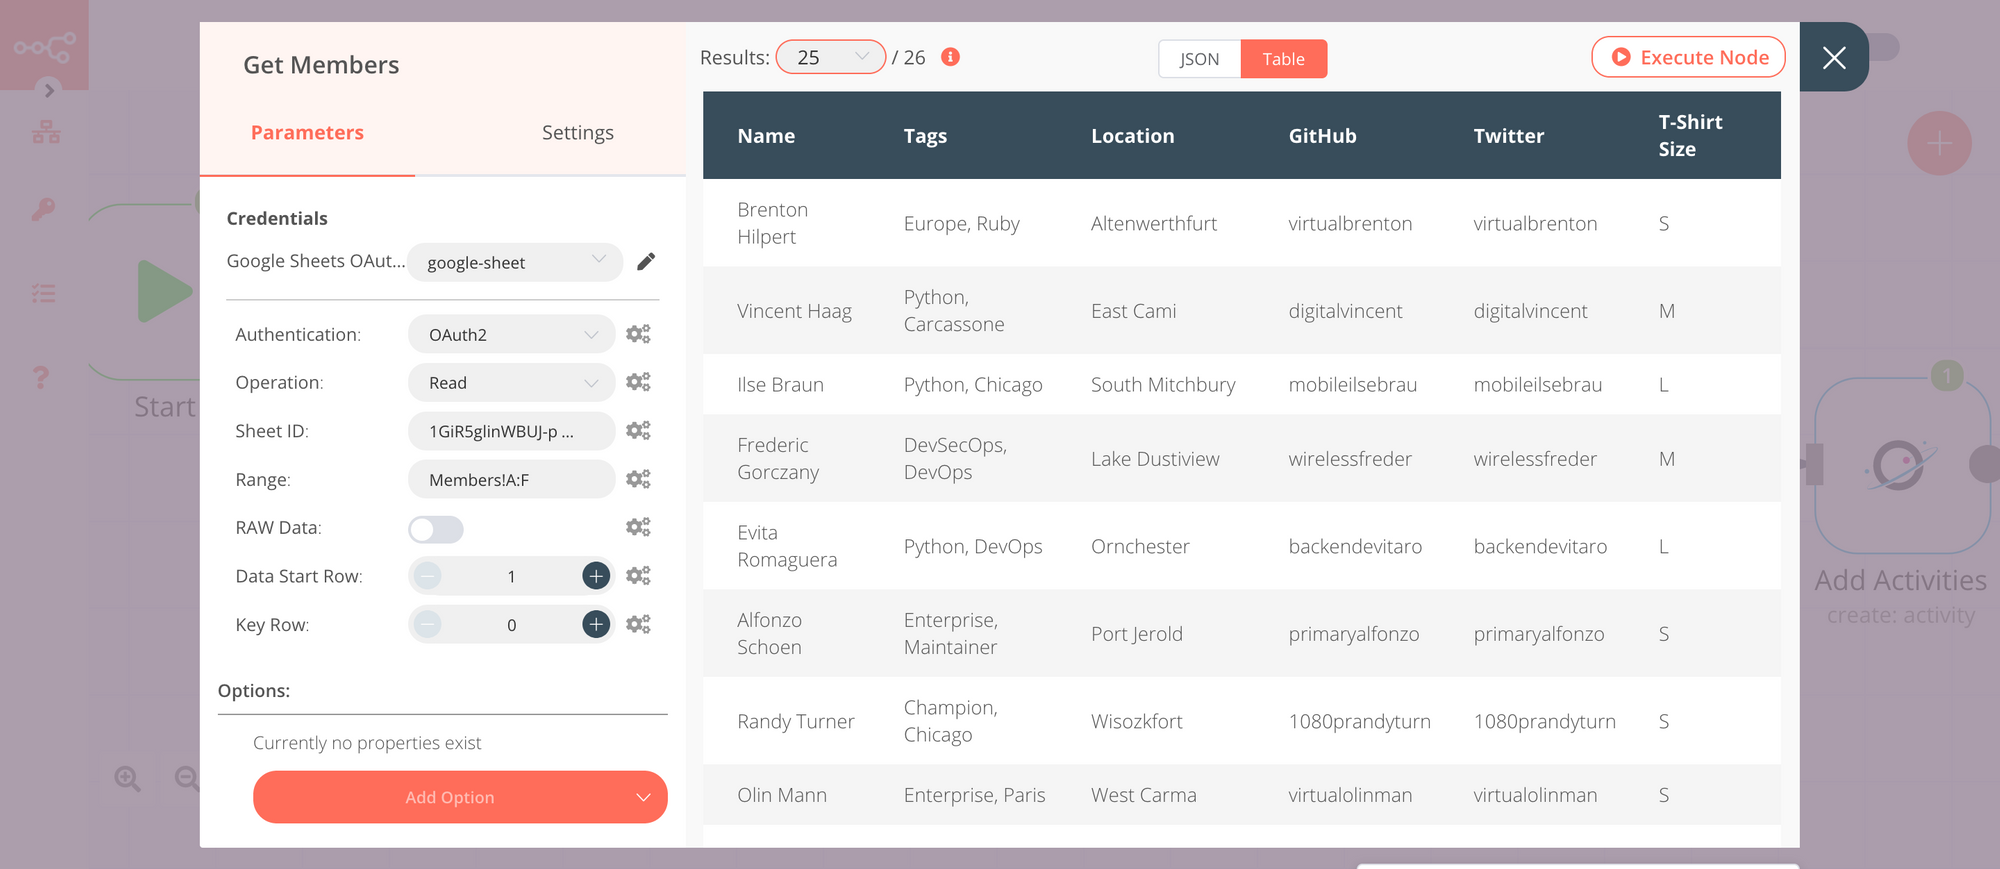This screenshot has width=2000, height=869.
Task: Click the wirelessfreder GitHub cell
Action: [1350, 458]
